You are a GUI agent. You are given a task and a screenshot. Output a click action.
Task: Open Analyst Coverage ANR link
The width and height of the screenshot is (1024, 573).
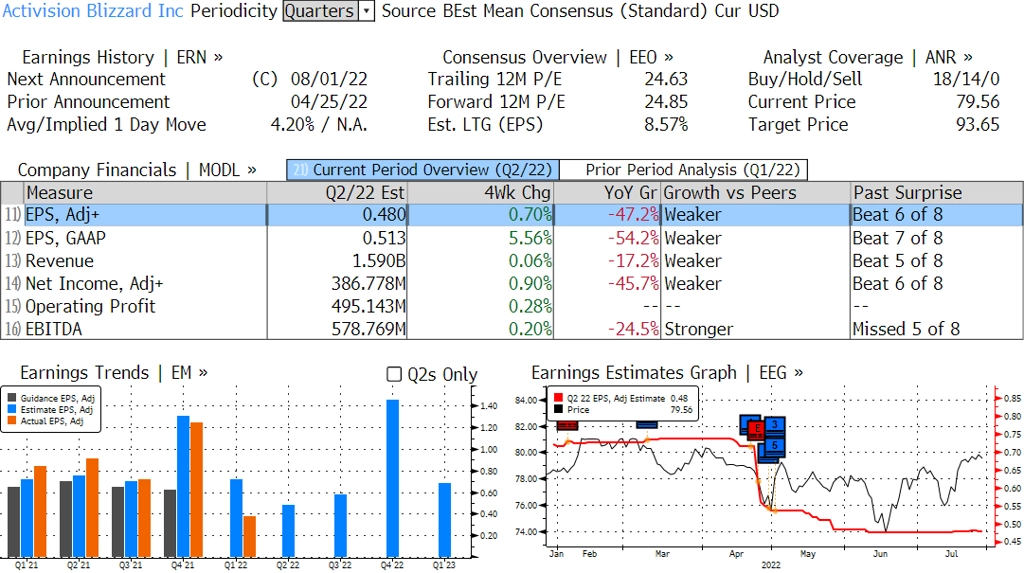(868, 57)
